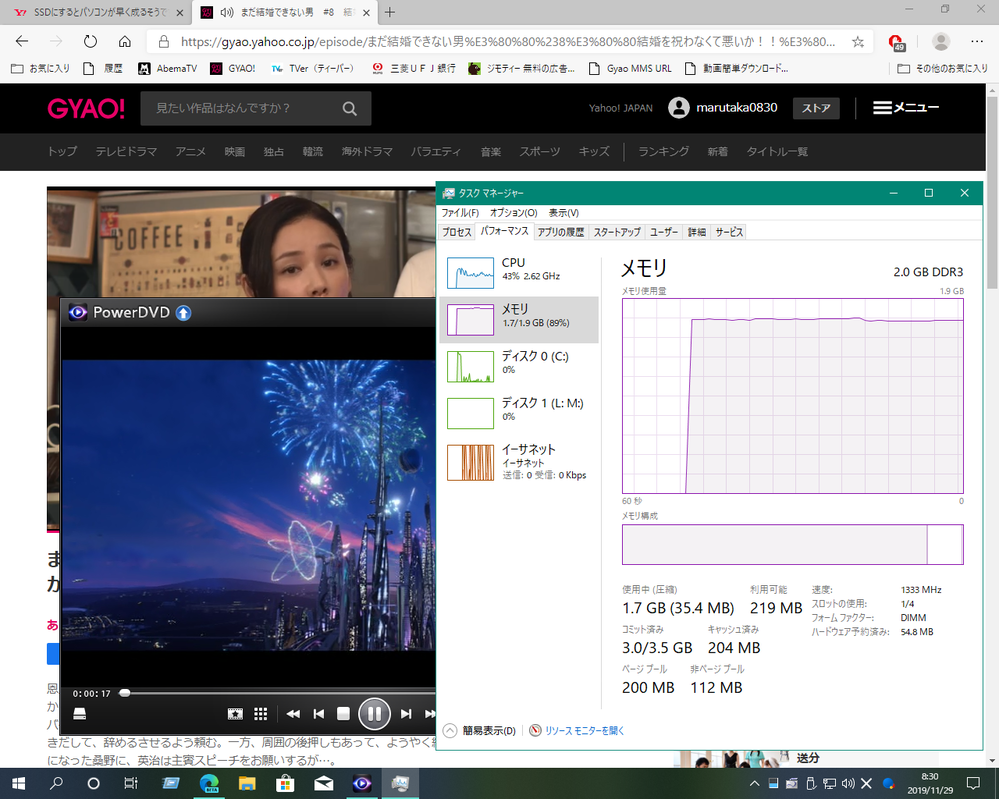
Task: Click the PowerDVD playback seek slider
Action: point(280,693)
